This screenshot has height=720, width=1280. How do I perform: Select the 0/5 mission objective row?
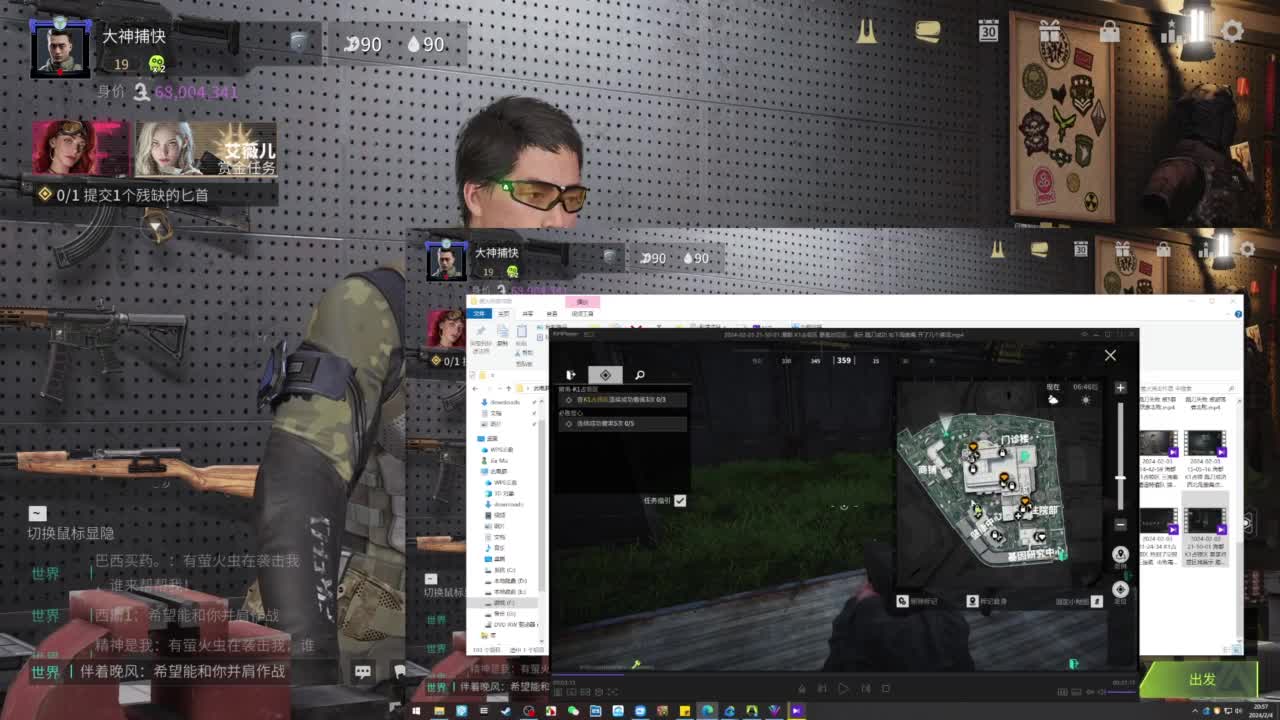tap(623, 423)
